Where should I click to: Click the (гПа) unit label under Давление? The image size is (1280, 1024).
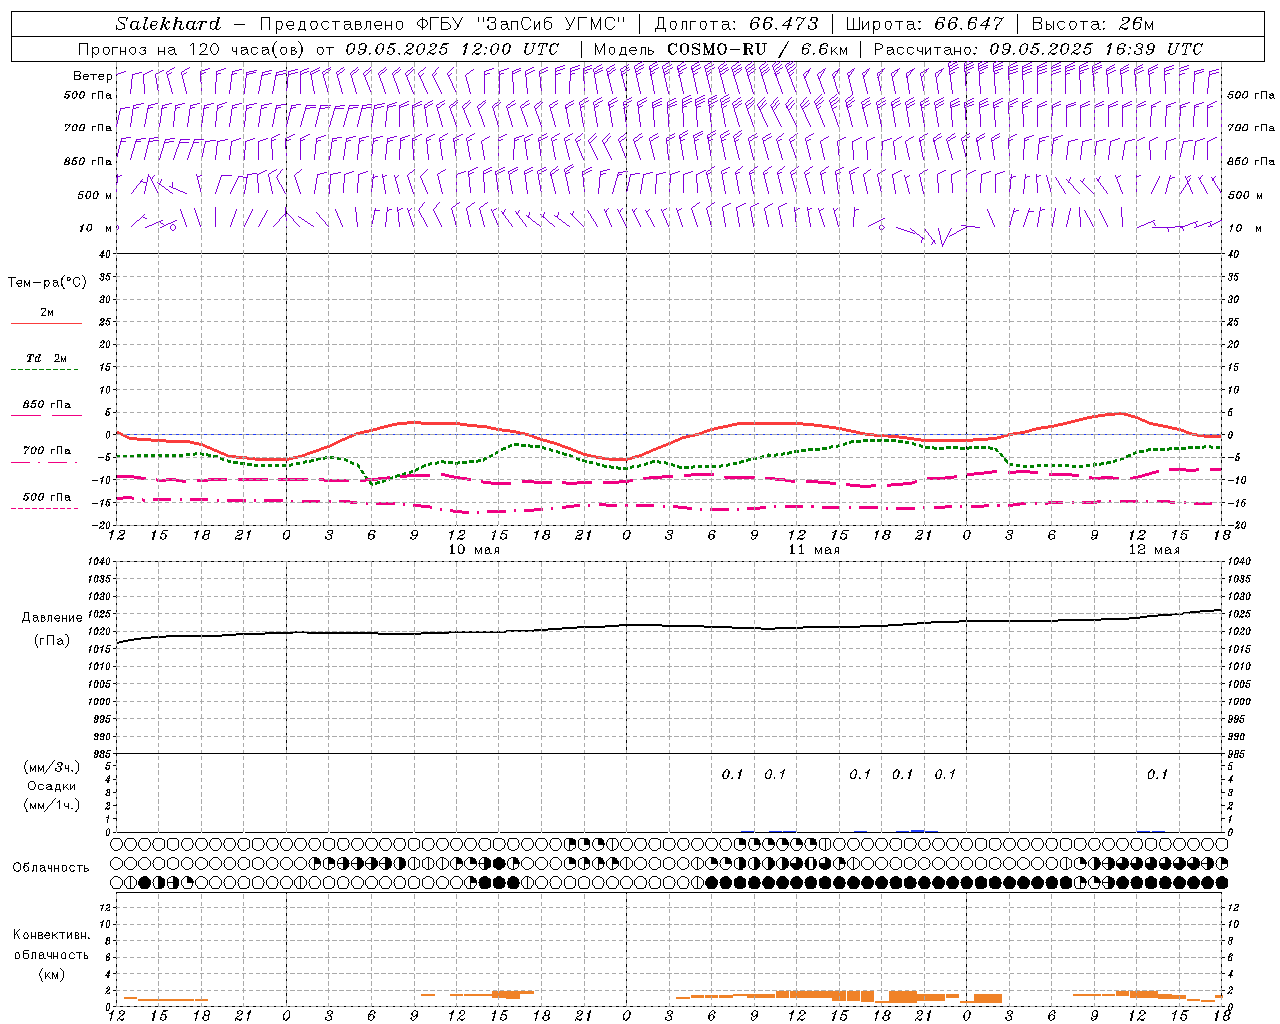coord(52,640)
